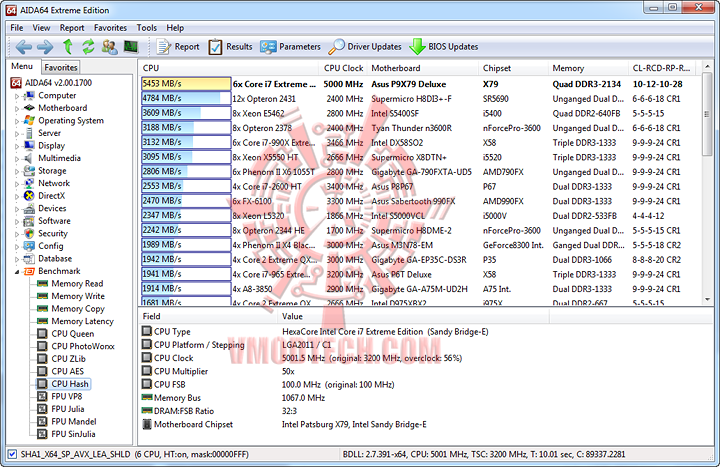The image size is (720, 467).
Task: Select the 5453 MB/s result bar
Action: coord(186,84)
